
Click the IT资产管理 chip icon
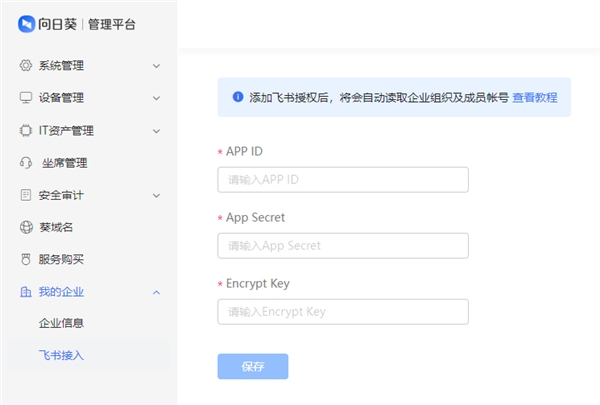[26, 131]
